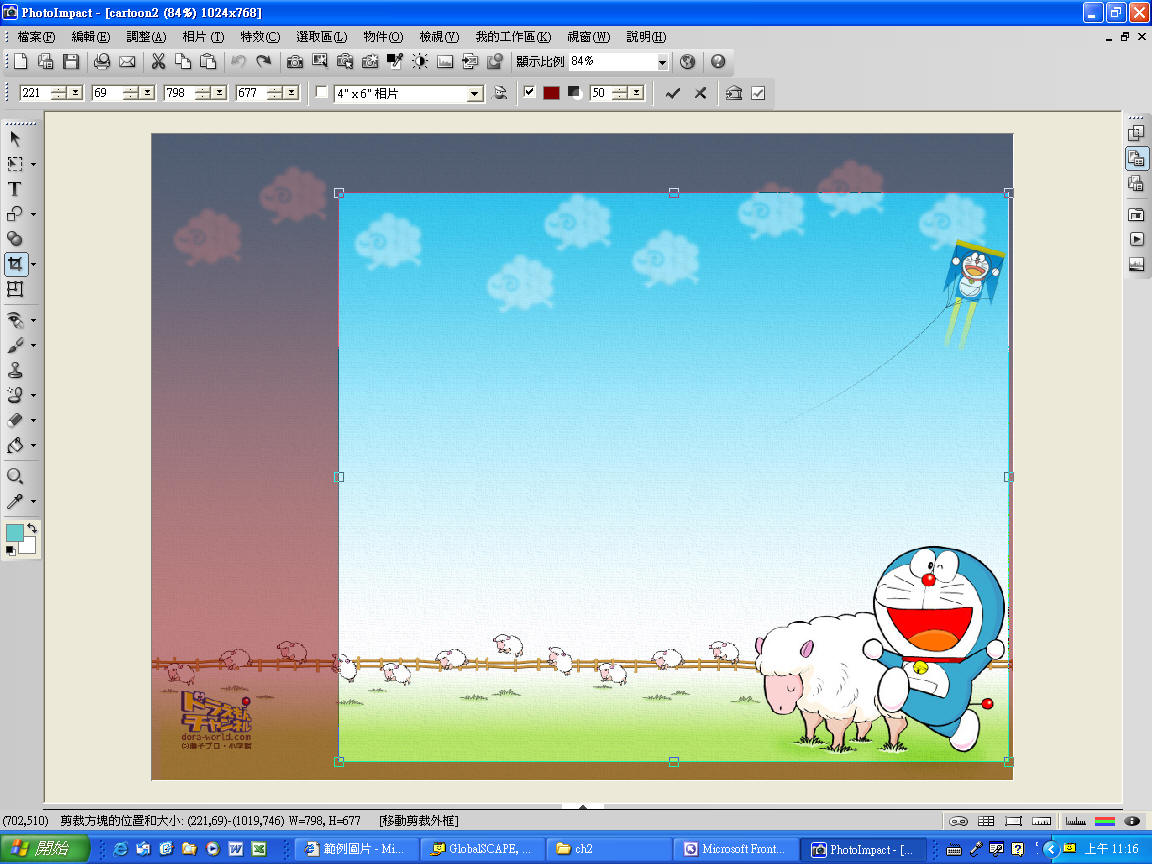Click the cyan foreground color swatch
The height and width of the screenshot is (864, 1152).
click(x=14, y=533)
